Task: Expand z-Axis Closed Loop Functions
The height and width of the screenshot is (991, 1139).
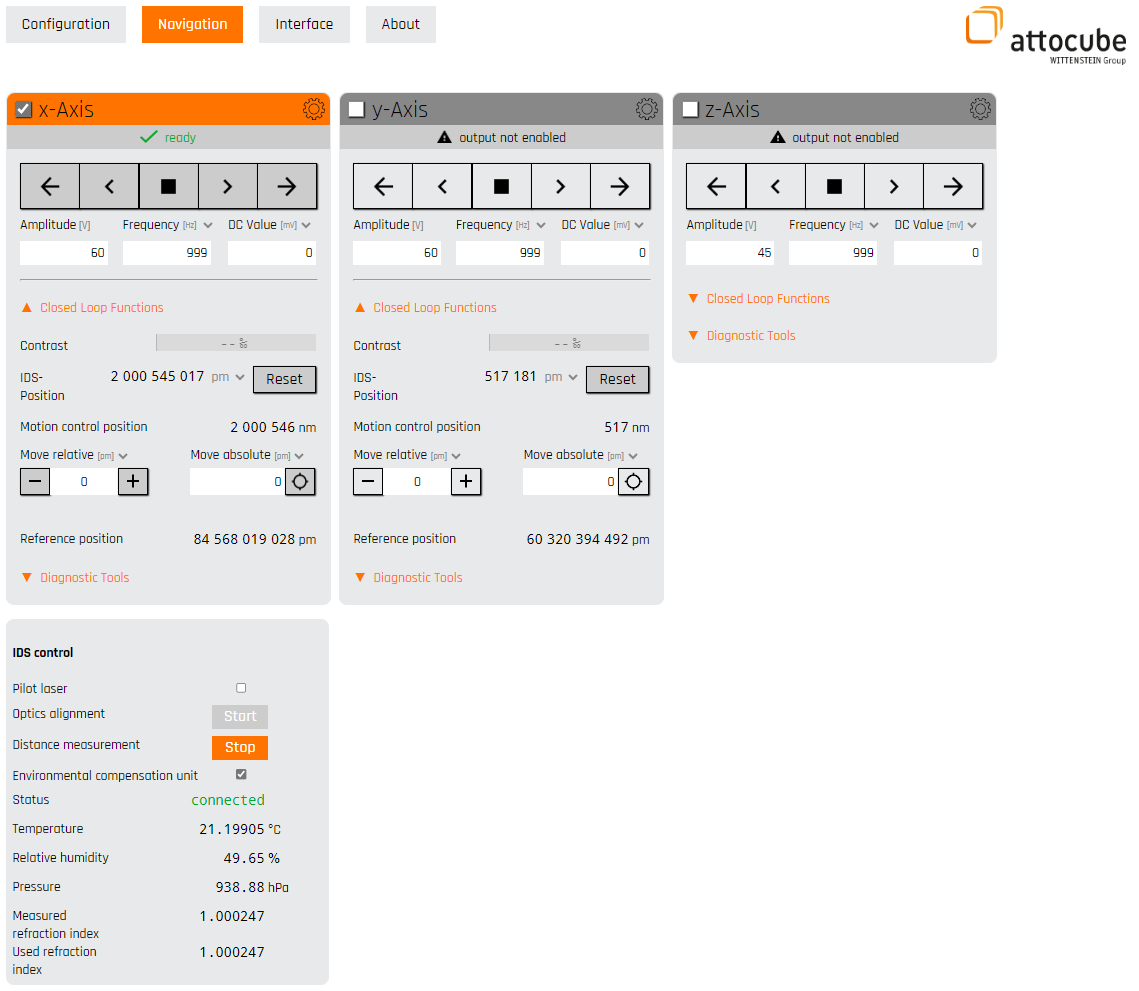Action: click(767, 299)
